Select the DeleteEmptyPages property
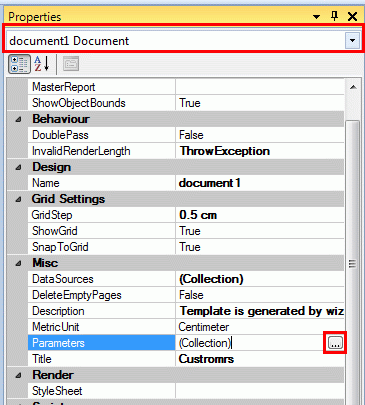The height and width of the screenshot is (405, 365). [102, 295]
